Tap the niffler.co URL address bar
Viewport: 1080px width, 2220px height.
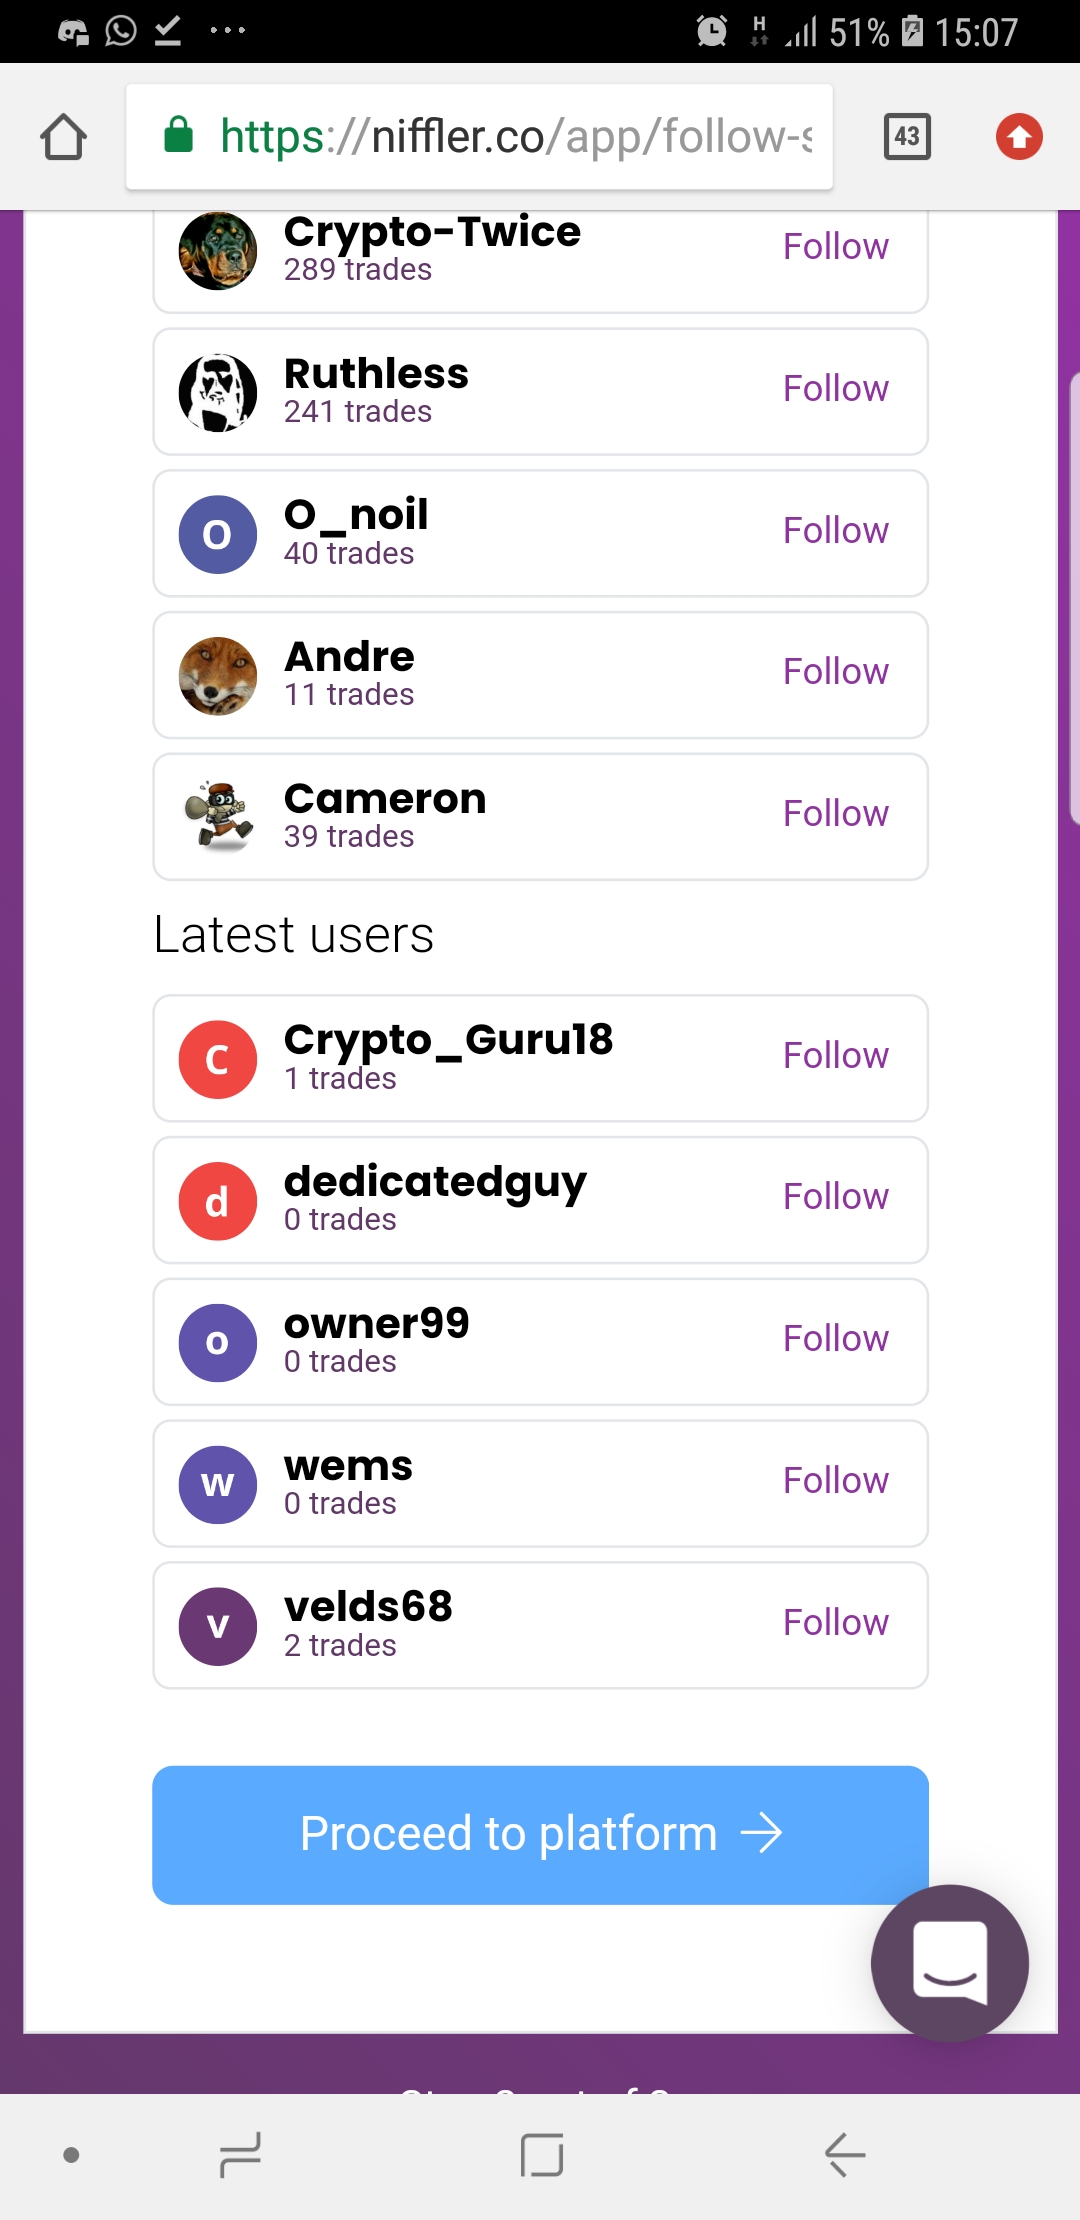515,137
